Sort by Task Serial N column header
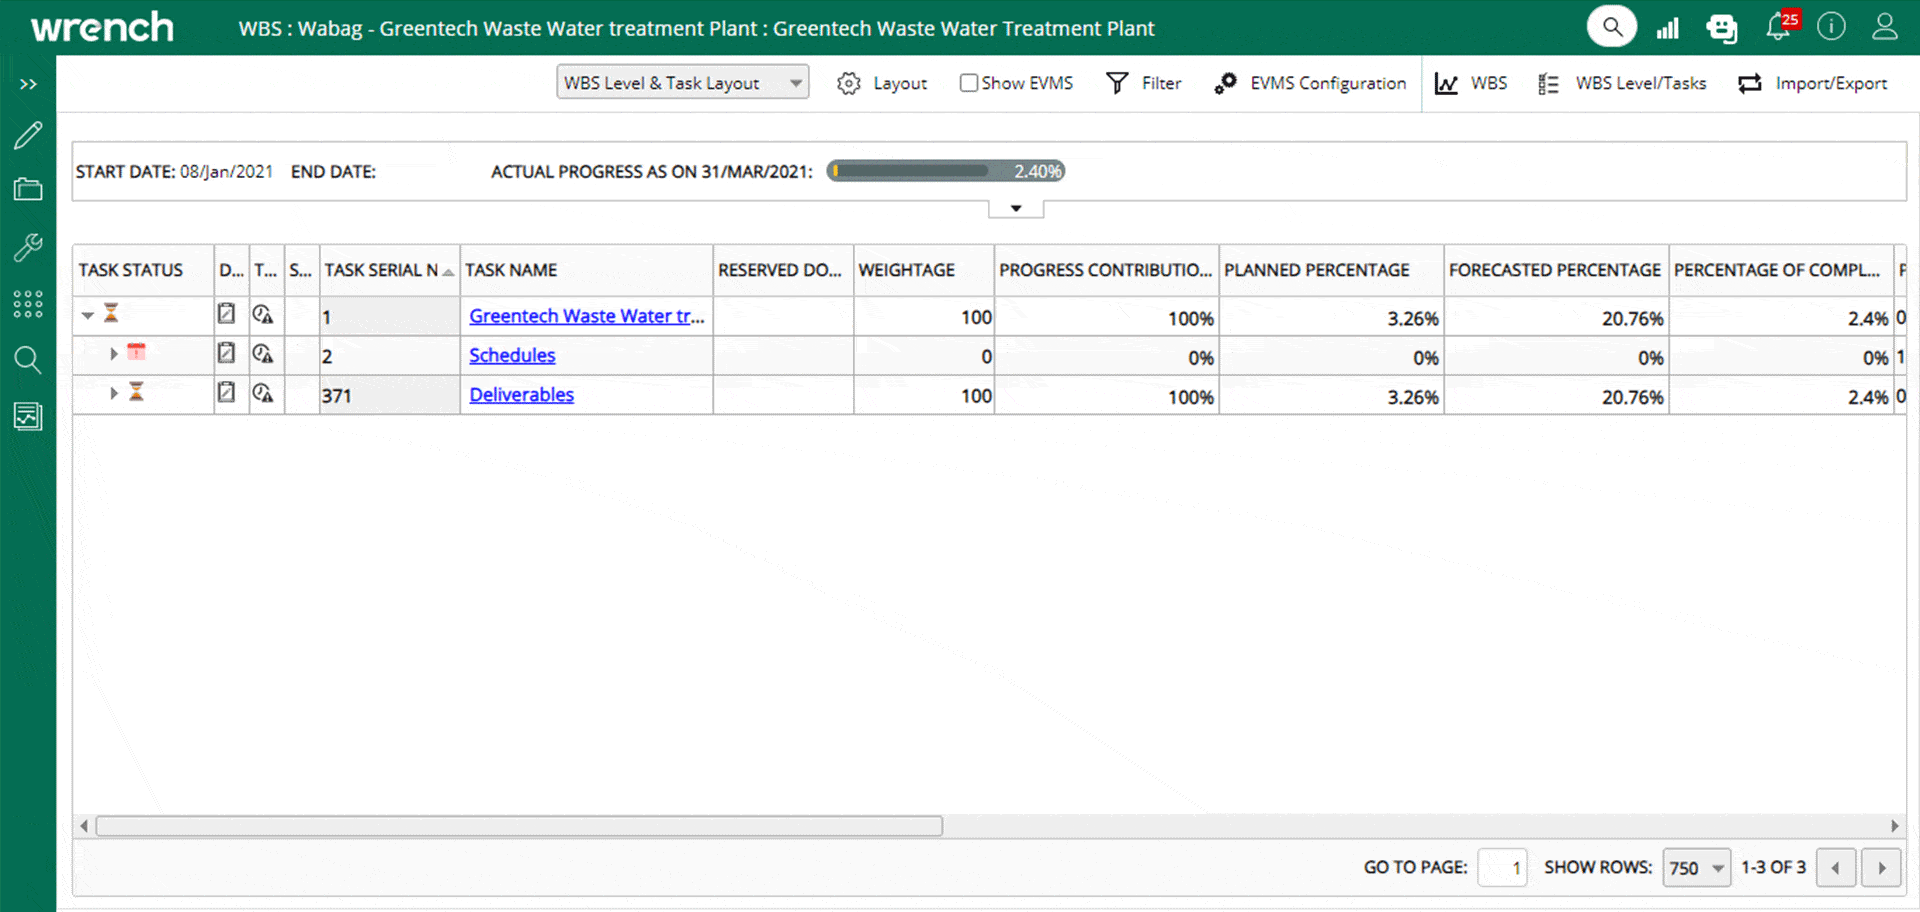Image resolution: width=1920 pixels, height=912 pixels. coord(389,270)
